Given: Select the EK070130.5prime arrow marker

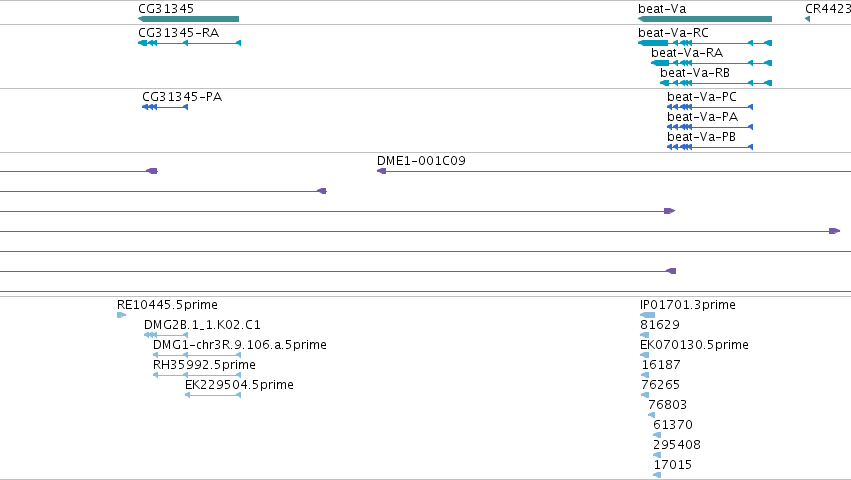Looking at the screenshot, I should (645, 355).
